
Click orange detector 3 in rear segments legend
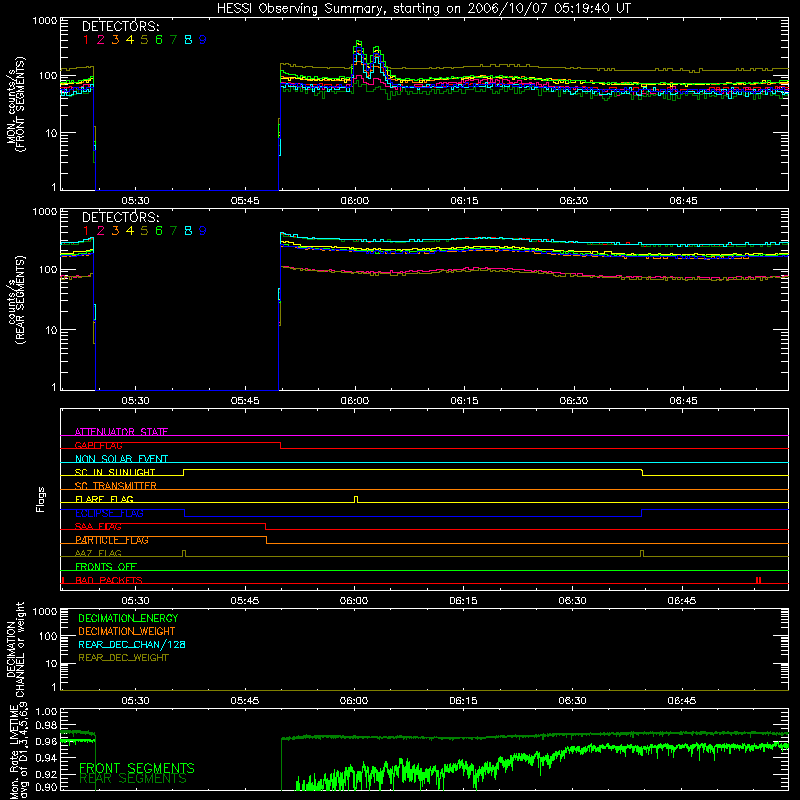[115, 231]
